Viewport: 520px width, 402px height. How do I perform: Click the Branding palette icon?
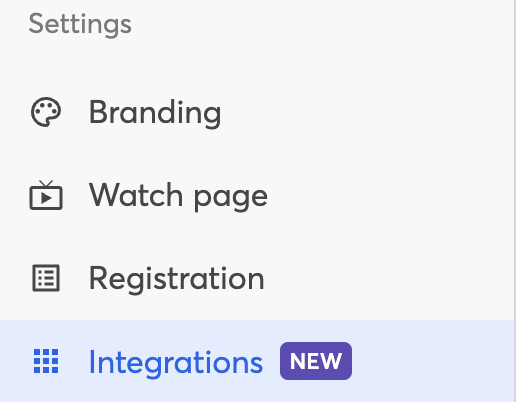pyautogui.click(x=46, y=112)
